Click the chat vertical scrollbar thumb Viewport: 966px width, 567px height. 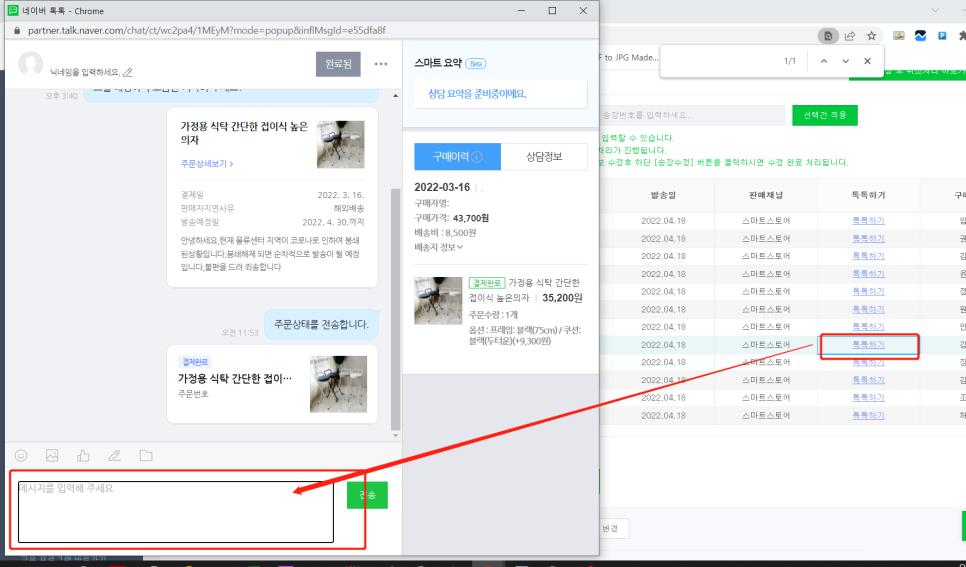click(396, 309)
